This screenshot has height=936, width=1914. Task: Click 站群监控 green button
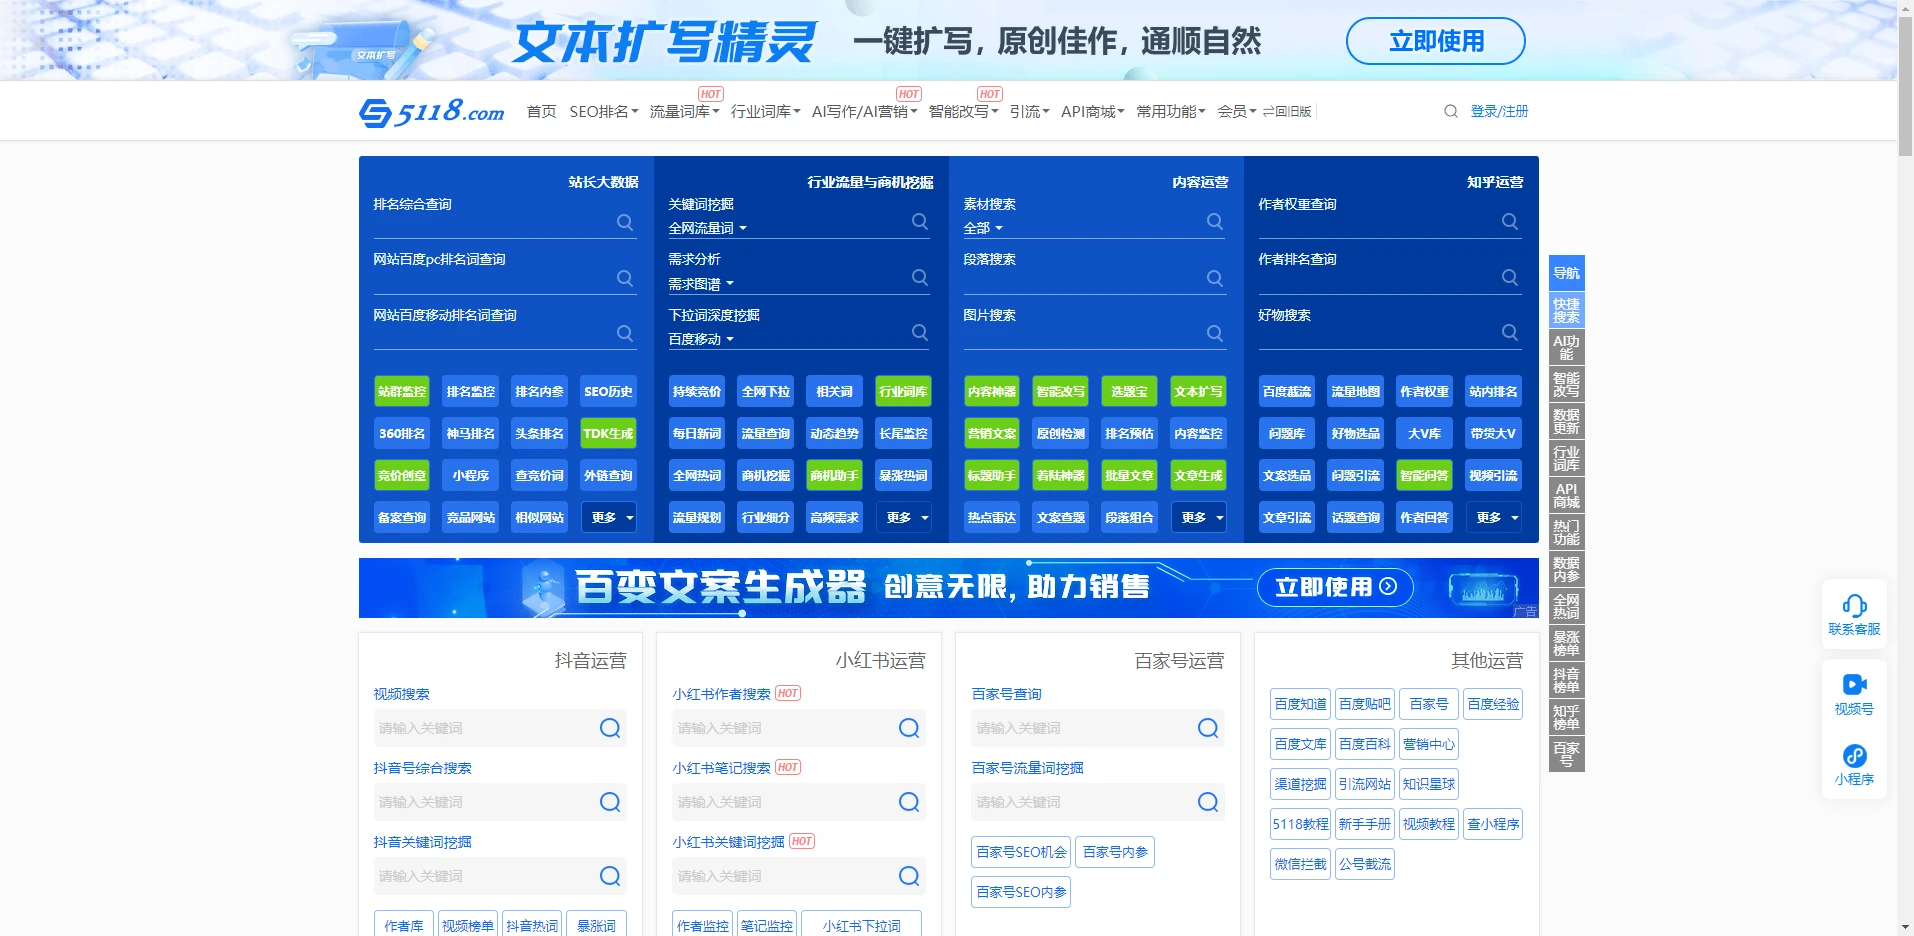tap(402, 391)
